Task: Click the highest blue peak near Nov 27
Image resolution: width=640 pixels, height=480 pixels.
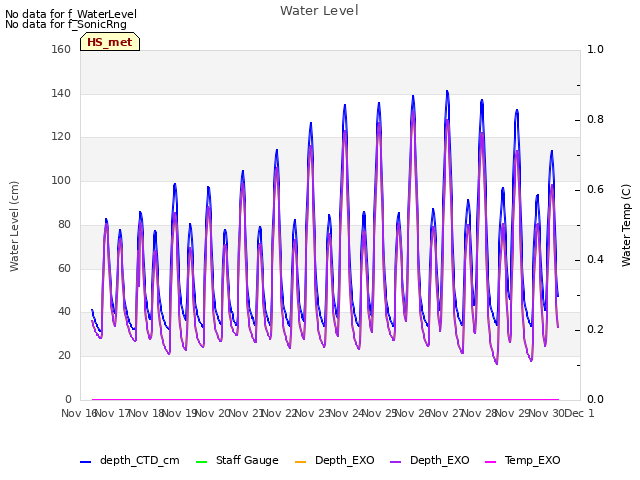Action: 447,91
